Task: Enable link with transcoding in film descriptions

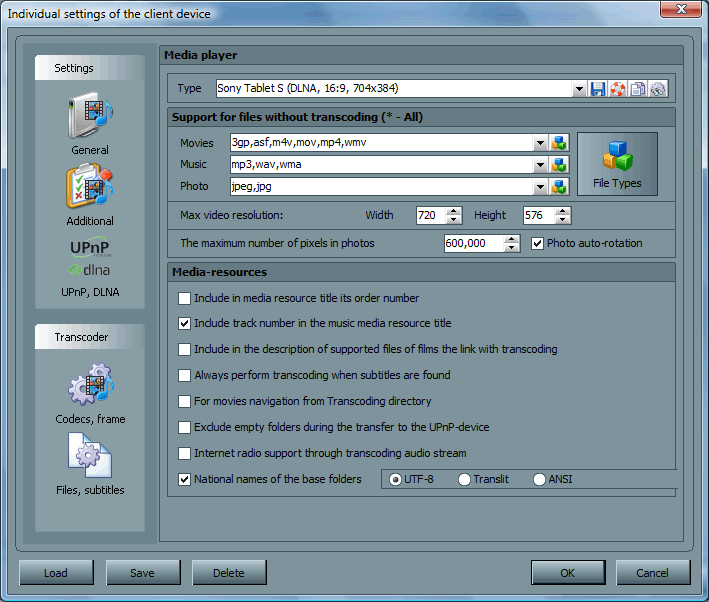Action: tap(184, 349)
